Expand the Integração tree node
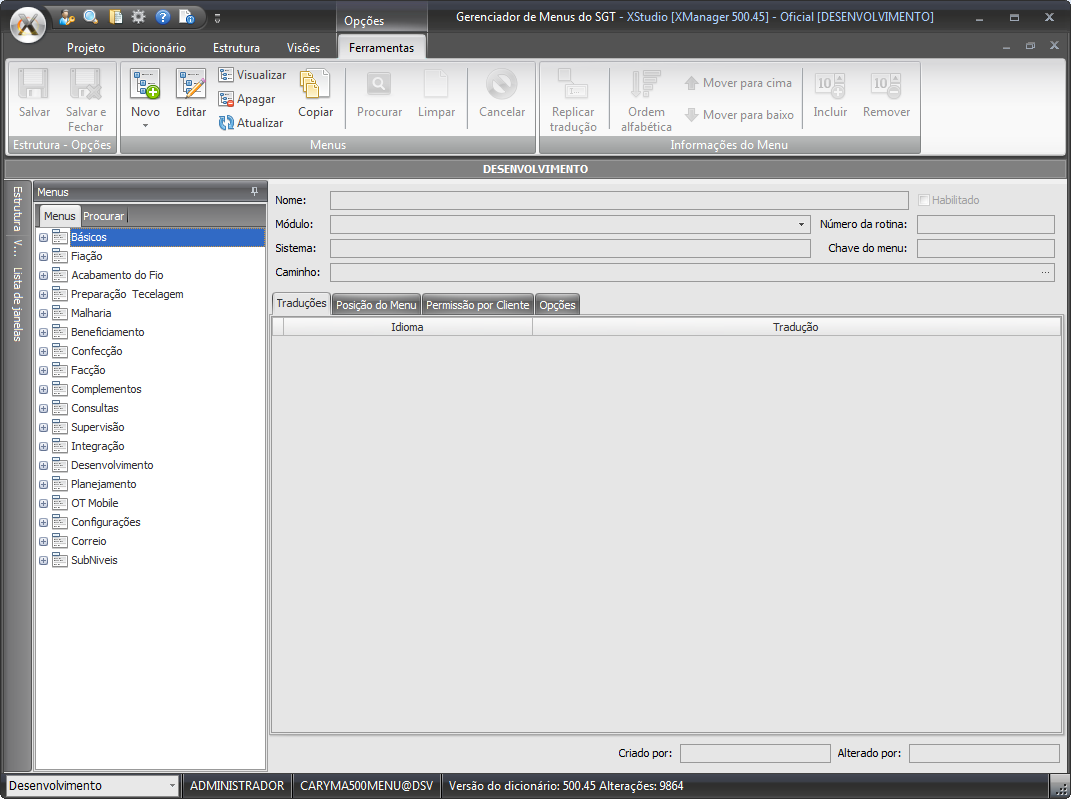The height and width of the screenshot is (799, 1071). click(x=43, y=447)
